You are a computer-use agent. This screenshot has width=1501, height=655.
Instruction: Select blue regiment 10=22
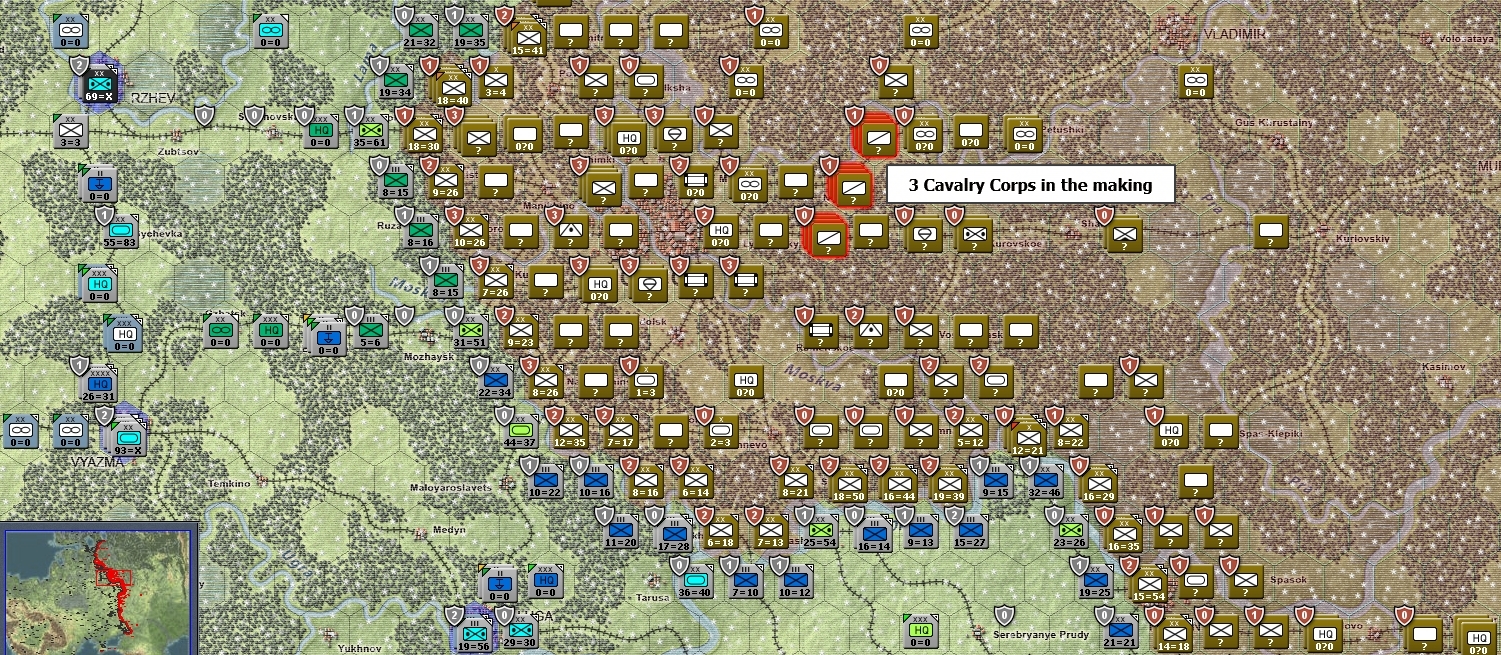(x=546, y=480)
